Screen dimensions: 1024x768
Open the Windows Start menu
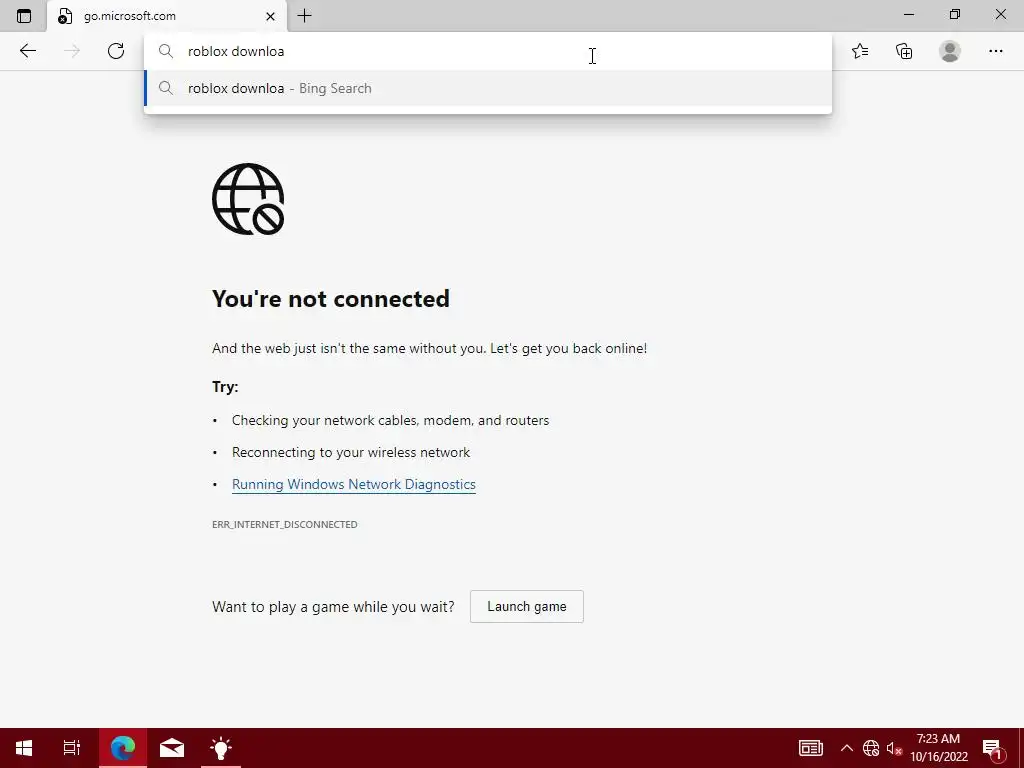point(24,748)
